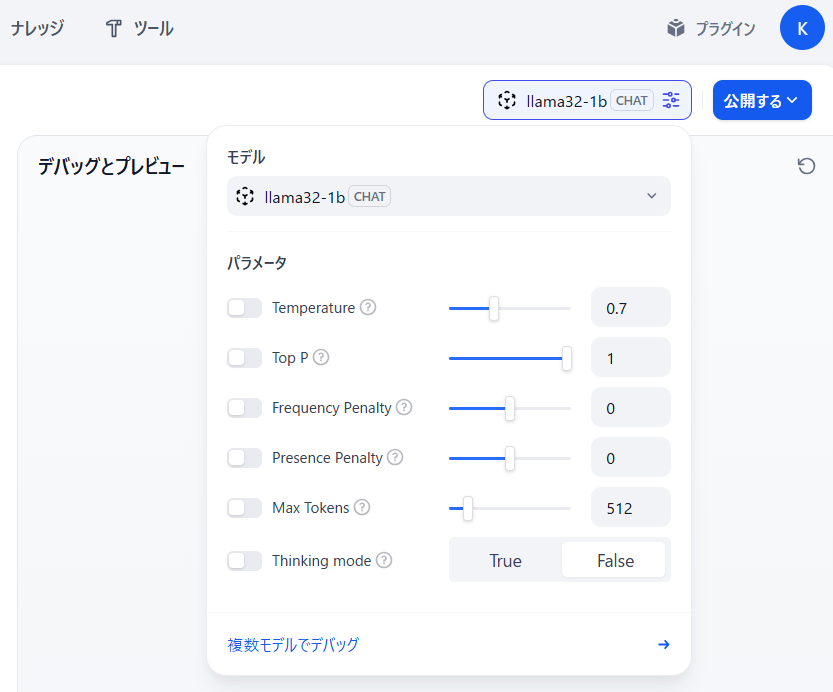Enable the Temperature toggle
833x692 pixels.
click(244, 307)
